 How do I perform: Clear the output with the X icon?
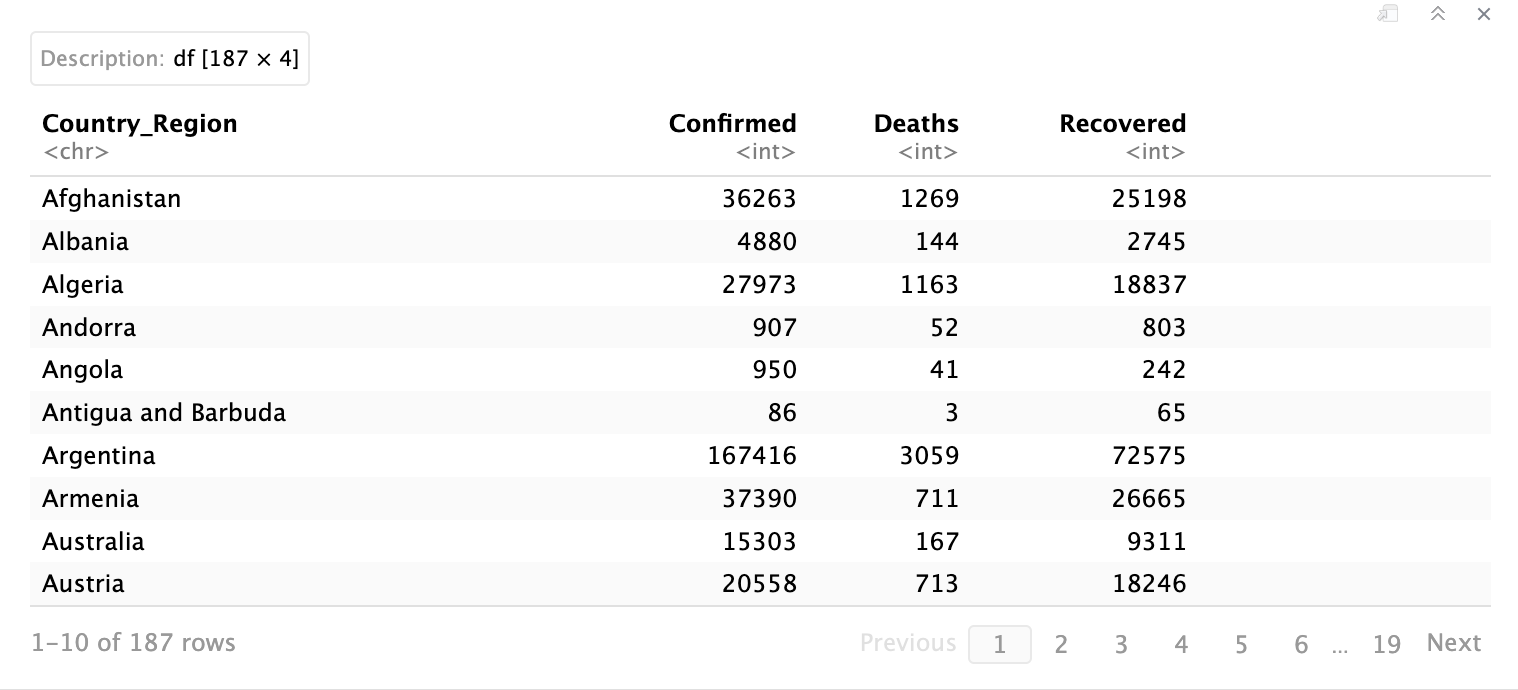1484,14
